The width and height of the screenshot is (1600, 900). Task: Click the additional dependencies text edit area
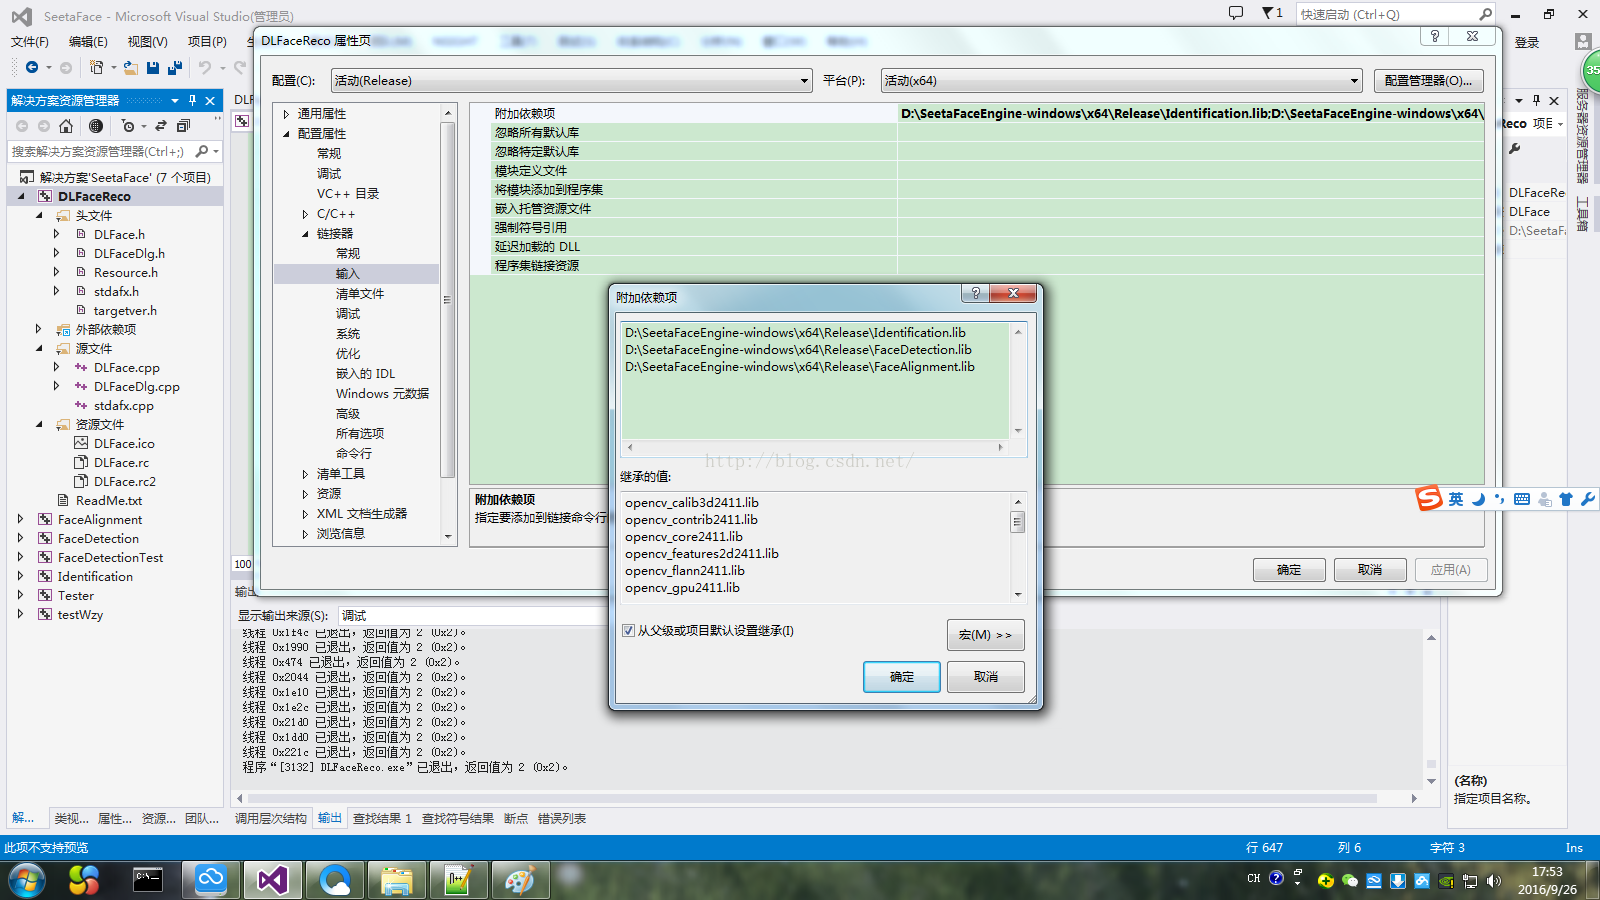click(x=815, y=380)
